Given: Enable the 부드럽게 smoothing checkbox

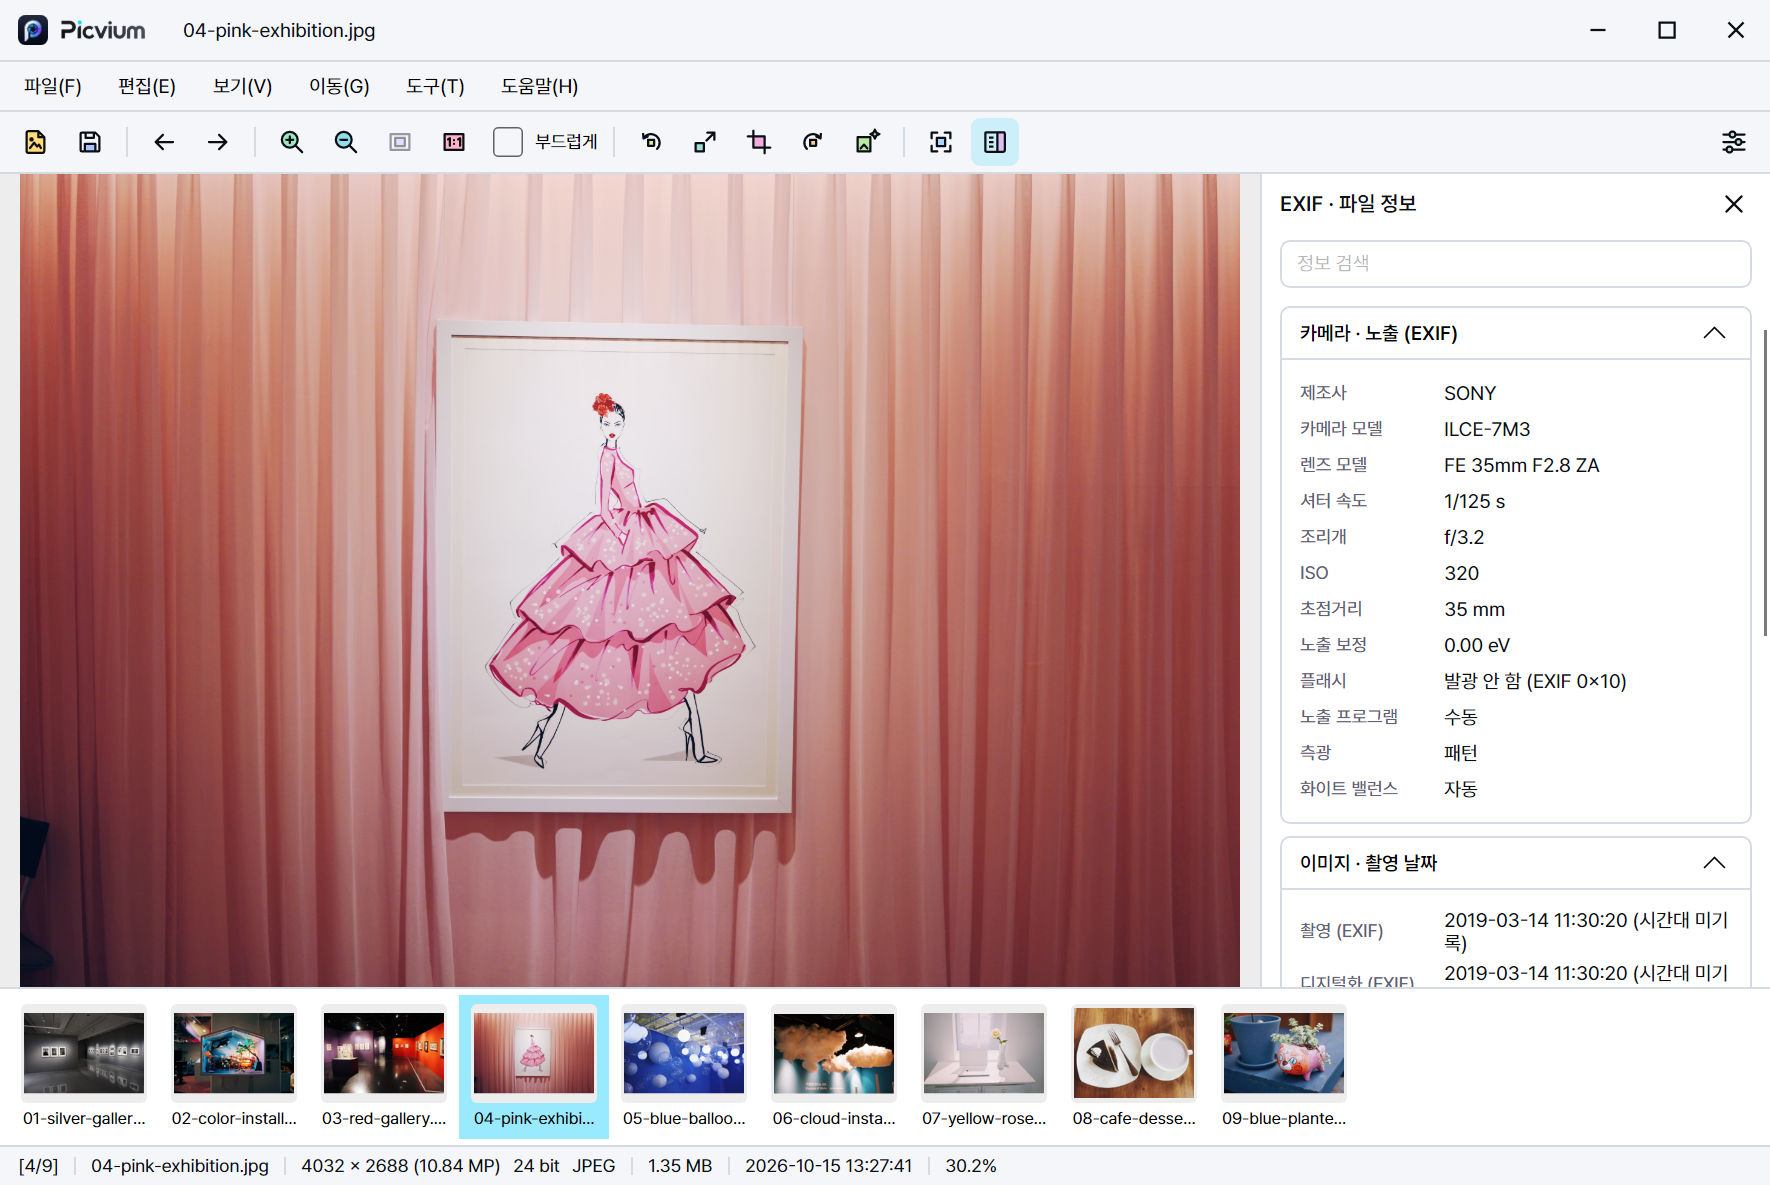Looking at the screenshot, I should click(x=508, y=142).
